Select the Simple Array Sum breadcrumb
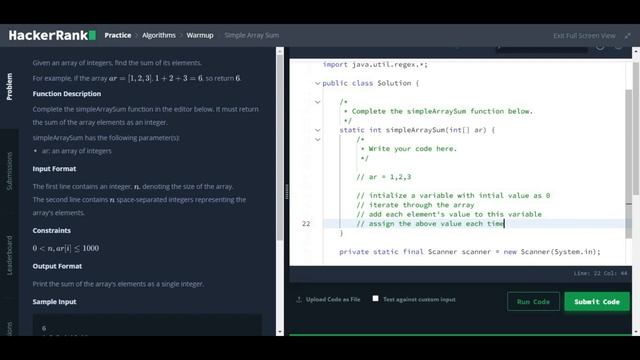Screen dimensions: 640x360 coord(252,36)
